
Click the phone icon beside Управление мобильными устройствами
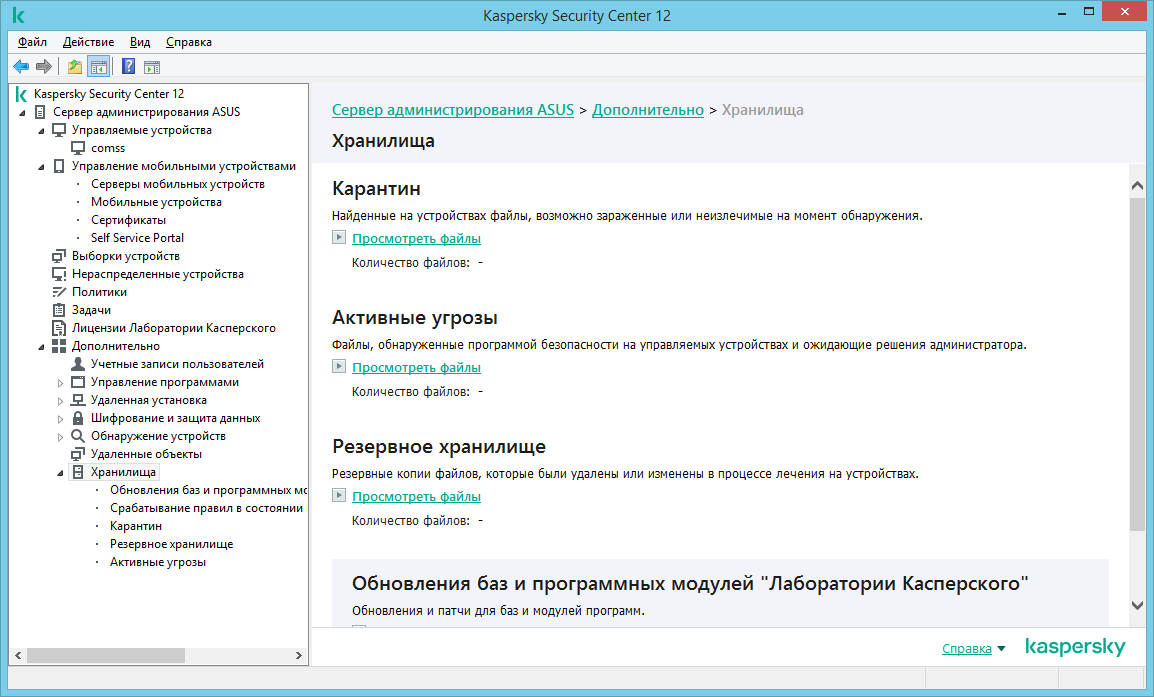coord(59,166)
